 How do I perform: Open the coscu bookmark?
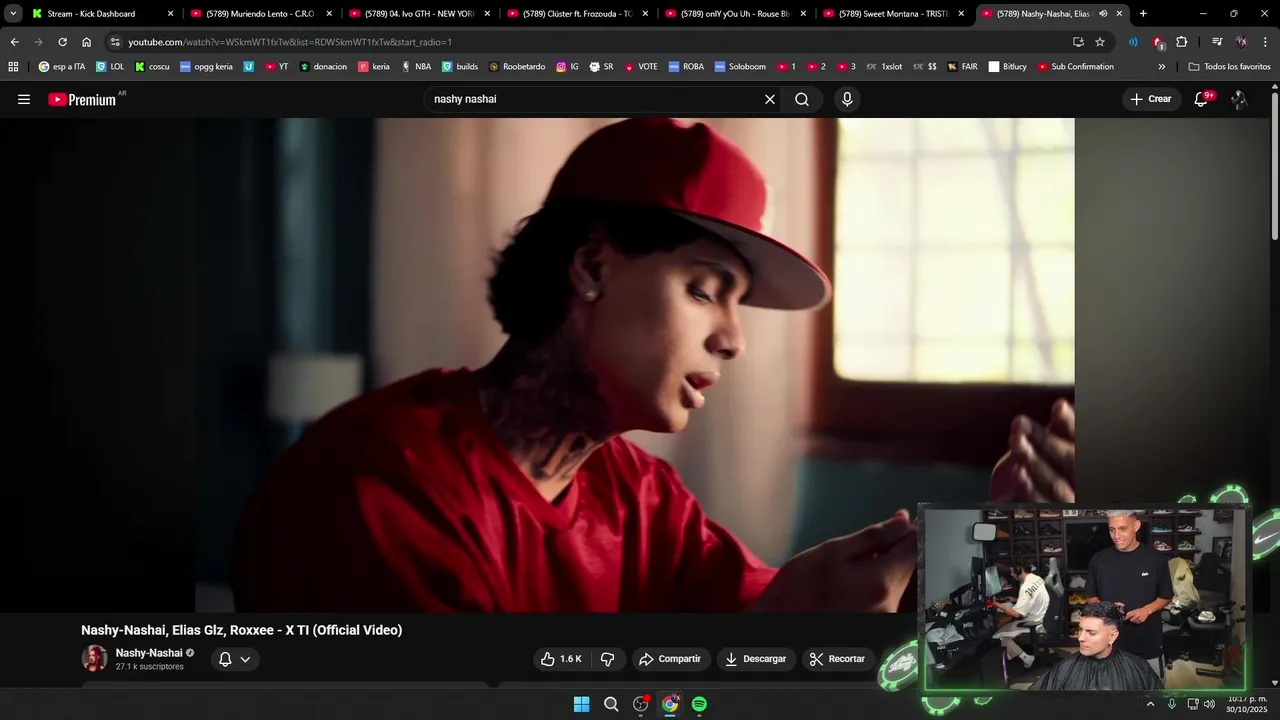[153, 67]
